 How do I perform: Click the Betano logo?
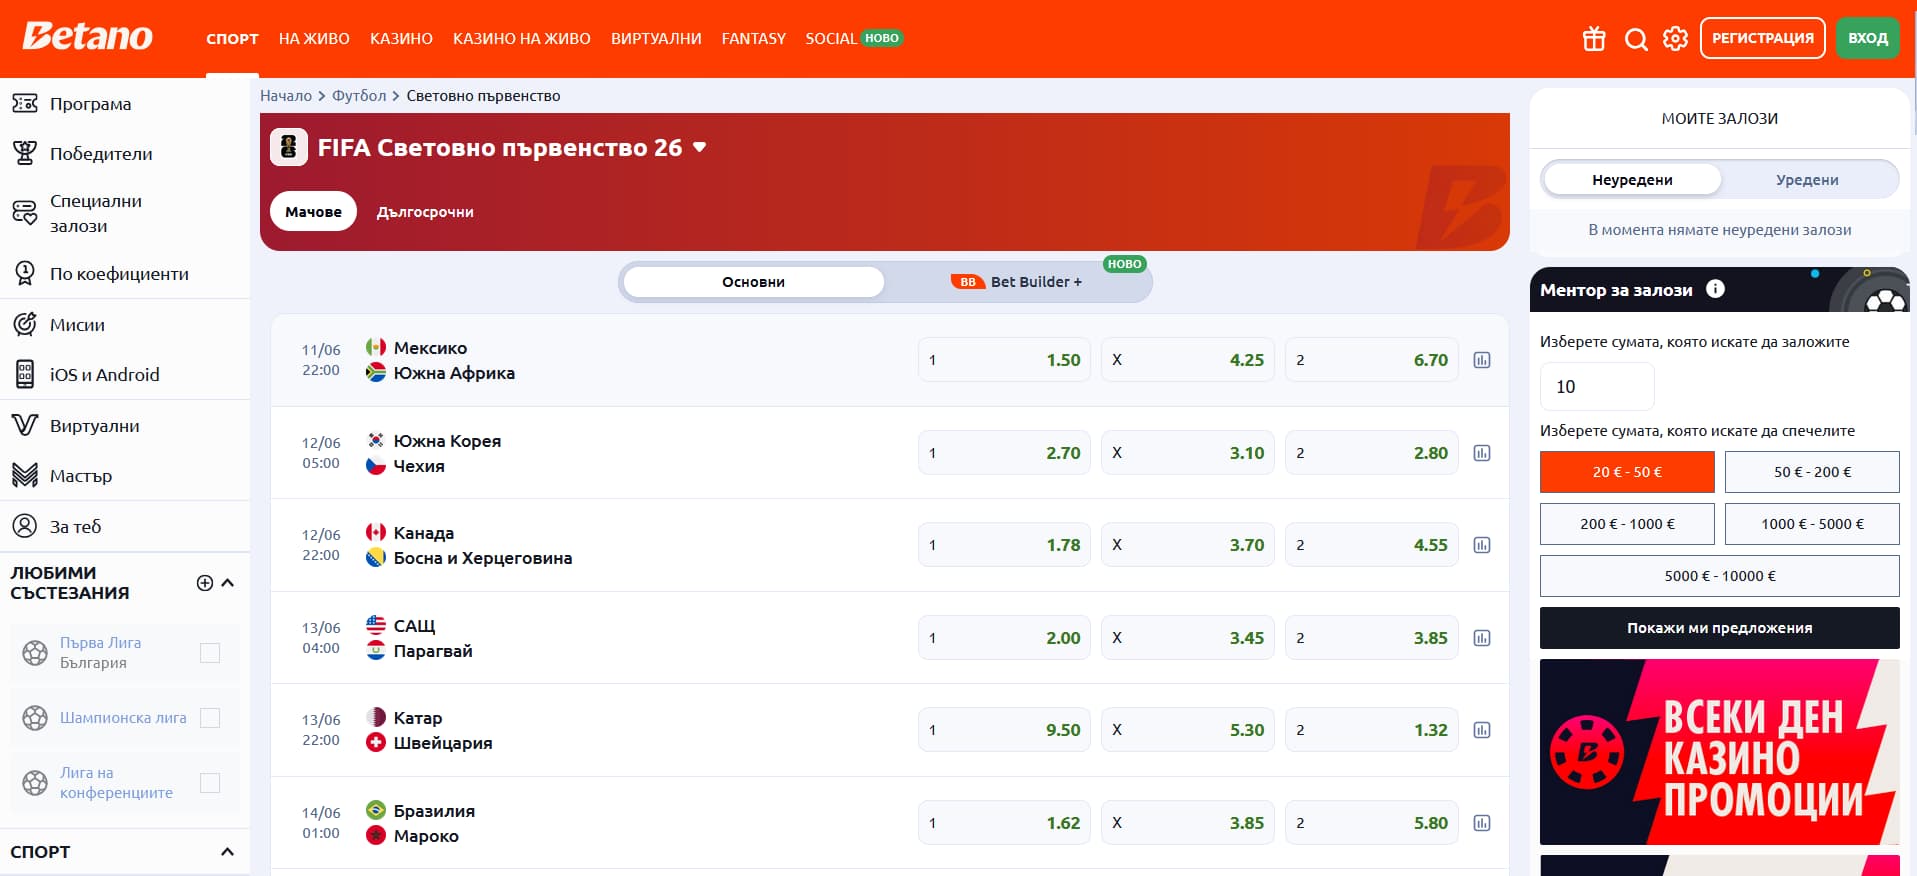tap(88, 37)
